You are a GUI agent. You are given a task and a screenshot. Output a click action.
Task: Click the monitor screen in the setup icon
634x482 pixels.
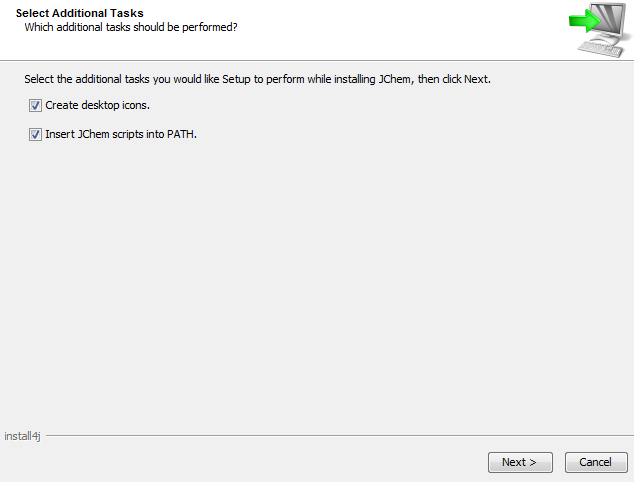coord(609,20)
